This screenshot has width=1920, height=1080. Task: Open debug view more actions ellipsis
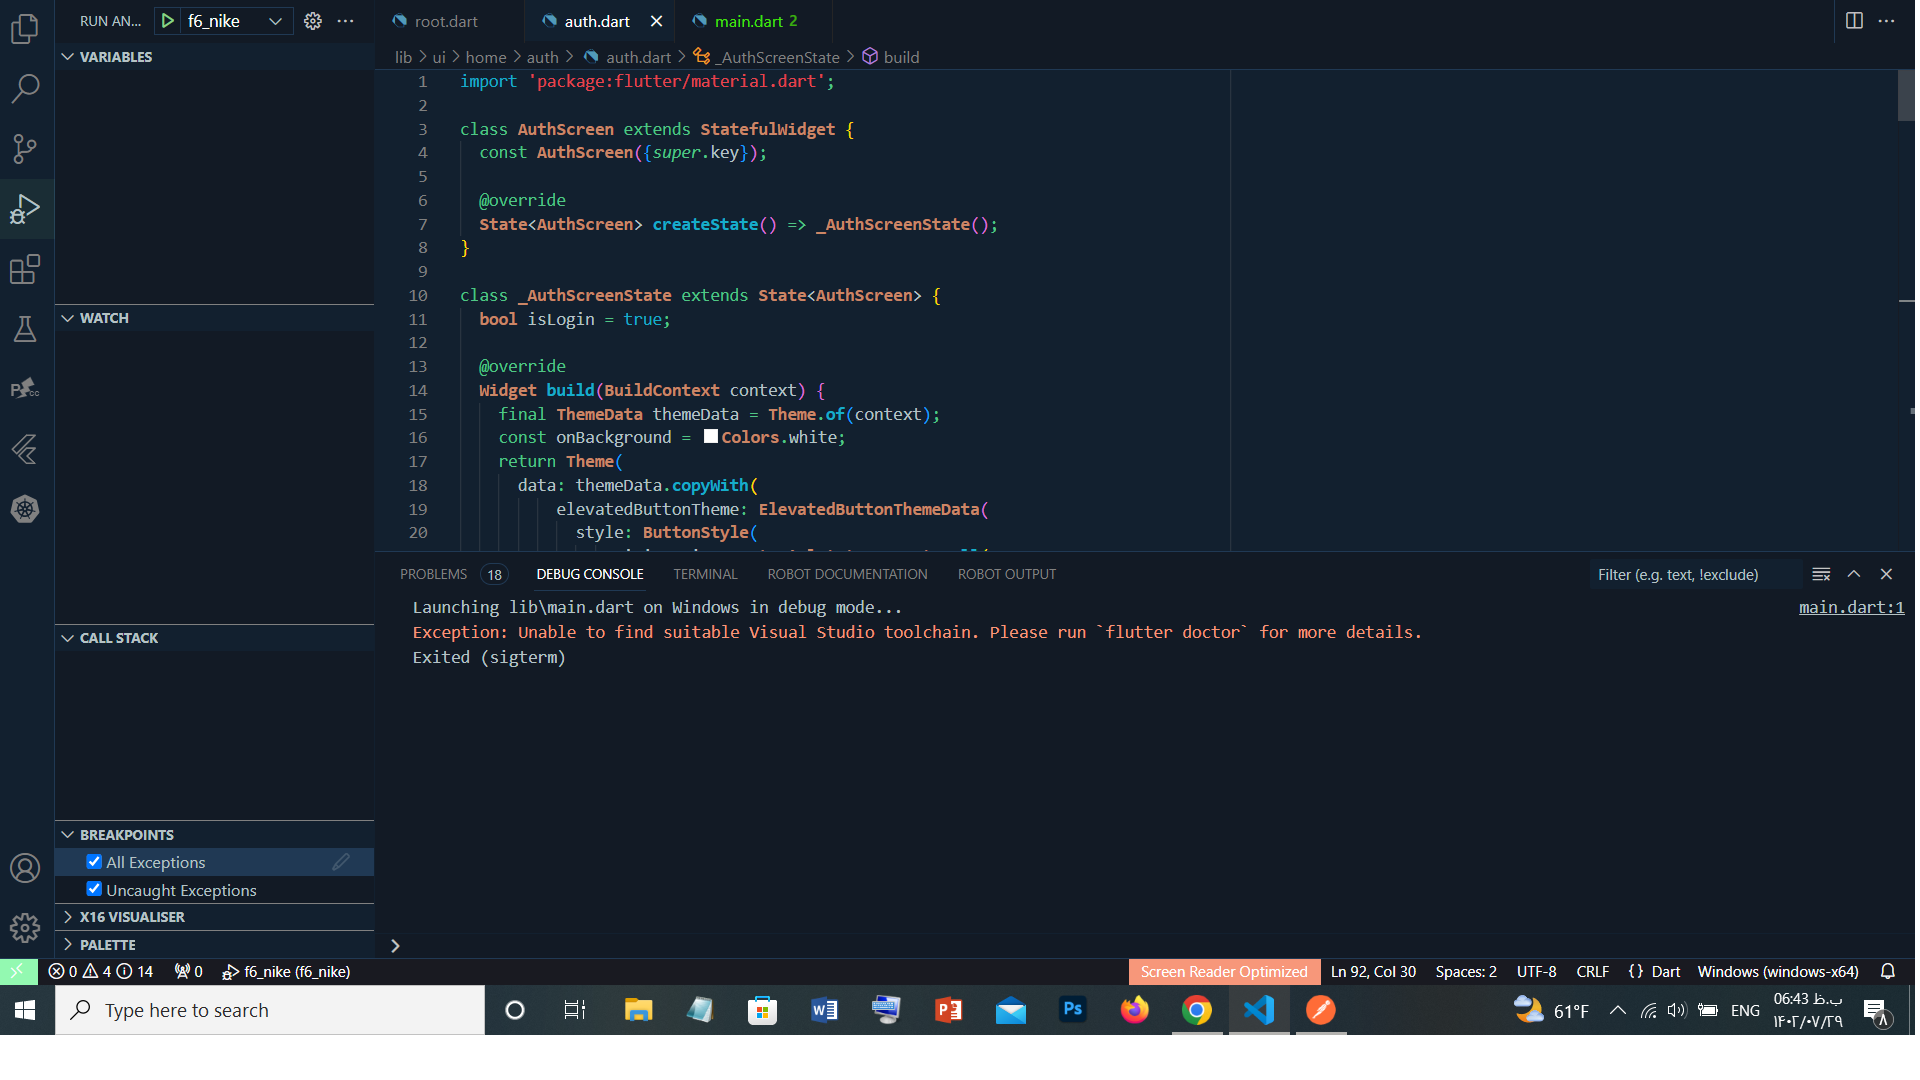[346, 21]
